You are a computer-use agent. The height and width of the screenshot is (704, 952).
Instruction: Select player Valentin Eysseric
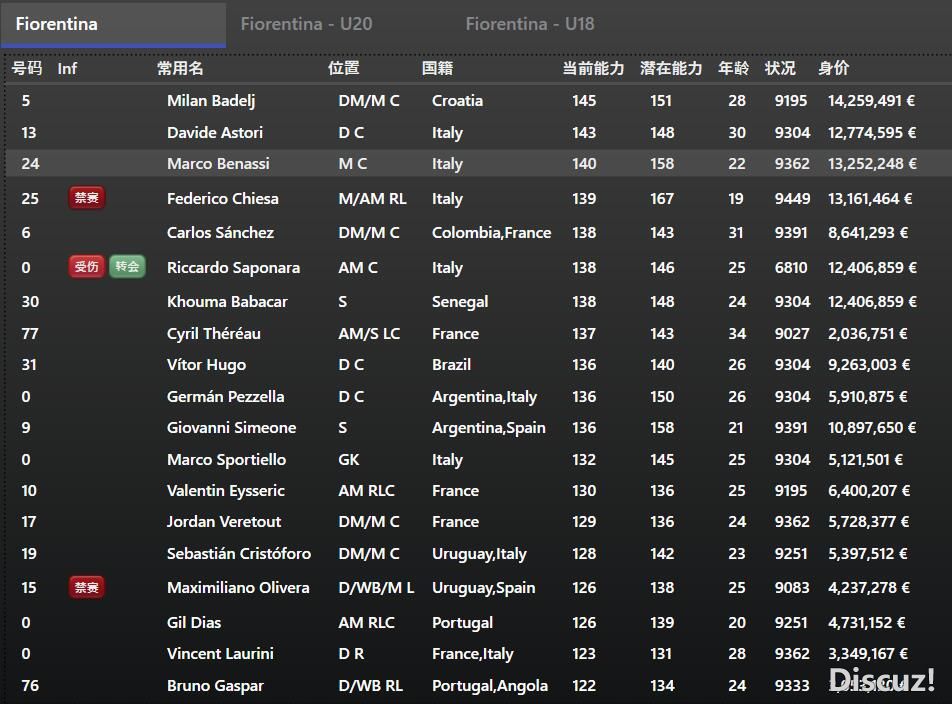coord(226,490)
